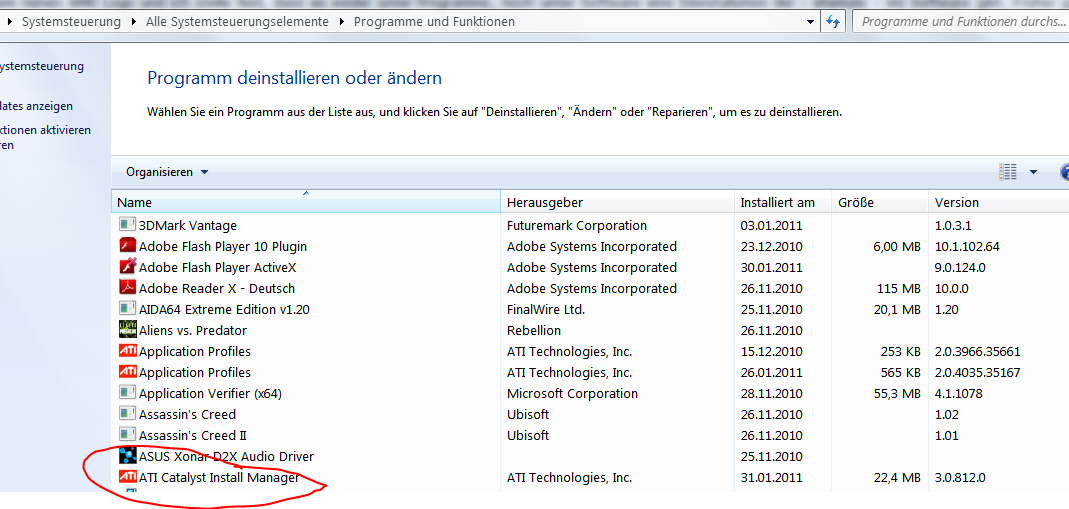Sort by the Installiert am column header
Image resolution: width=1069 pixels, height=509 pixels.
pyautogui.click(x=783, y=202)
